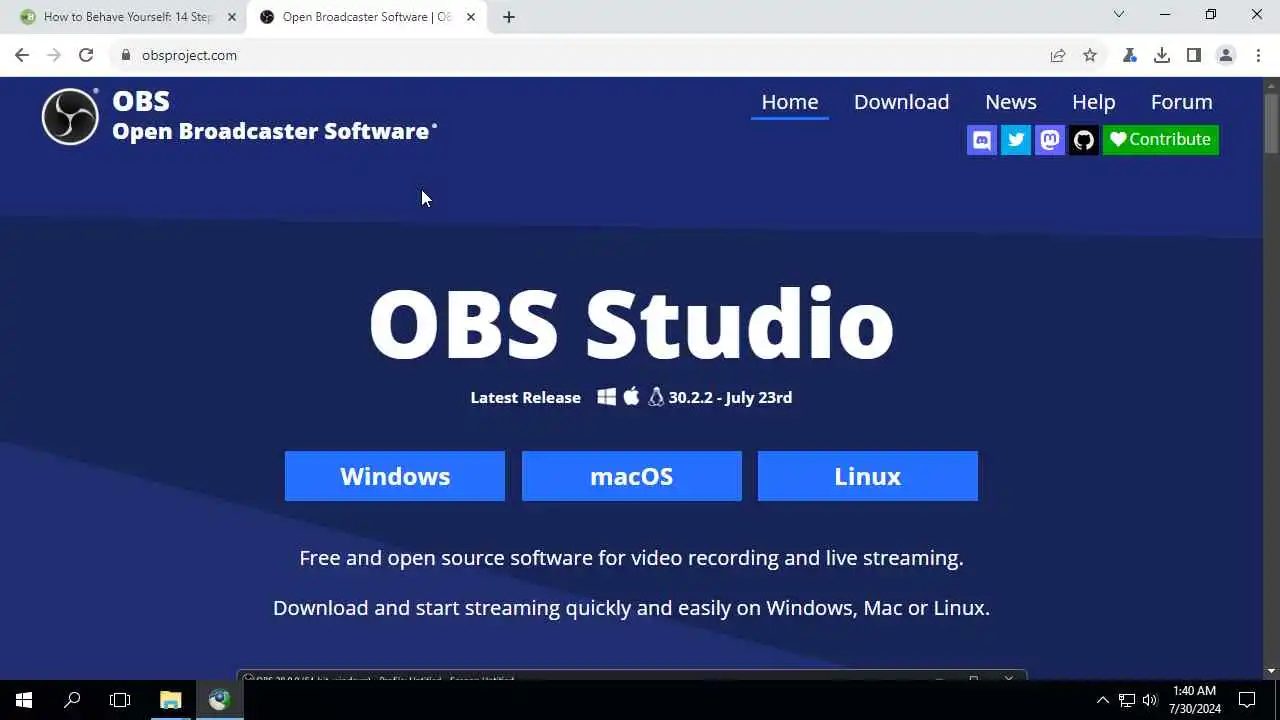This screenshot has height=720, width=1280.
Task: Click the "OBS Studio" heading
Action: [631, 323]
